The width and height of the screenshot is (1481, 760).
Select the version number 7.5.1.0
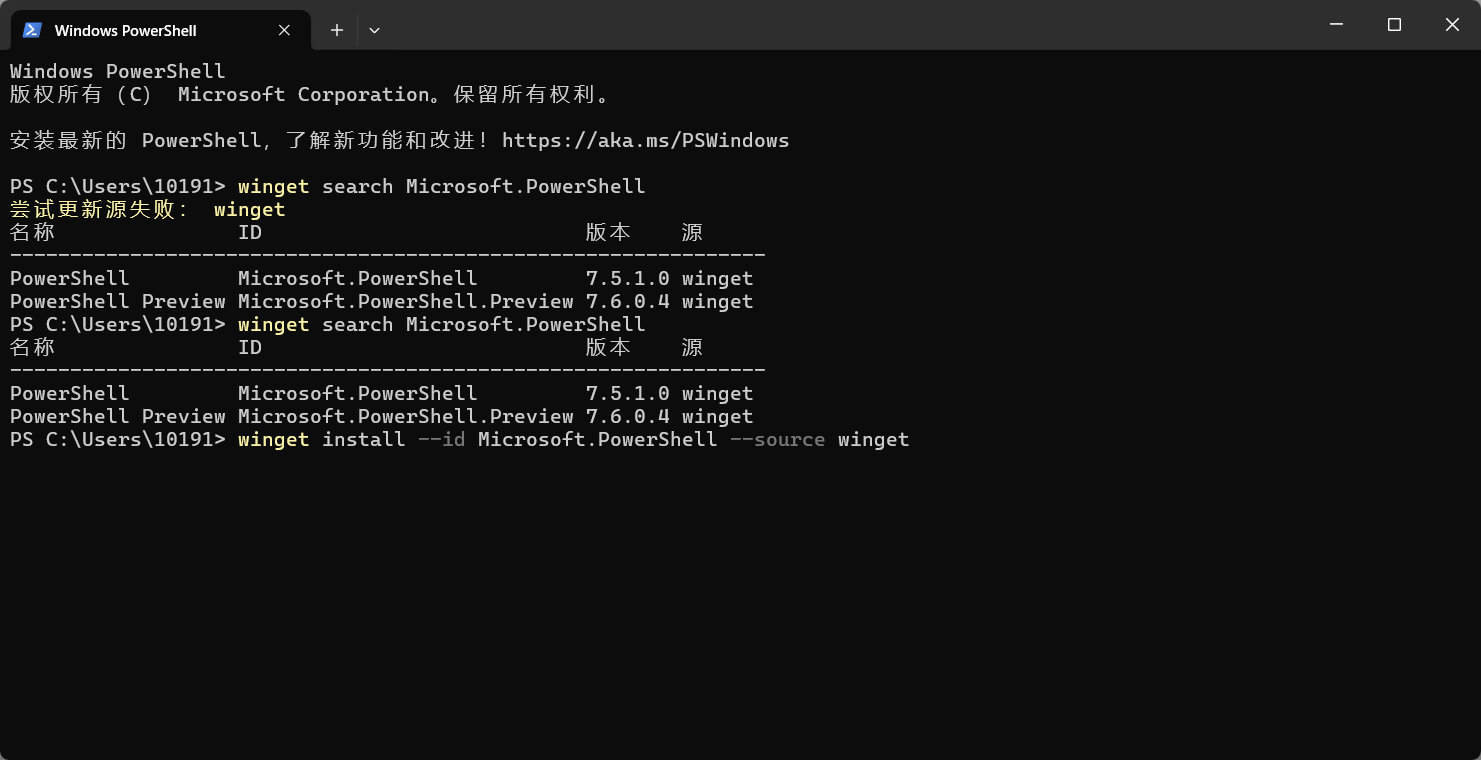(628, 278)
